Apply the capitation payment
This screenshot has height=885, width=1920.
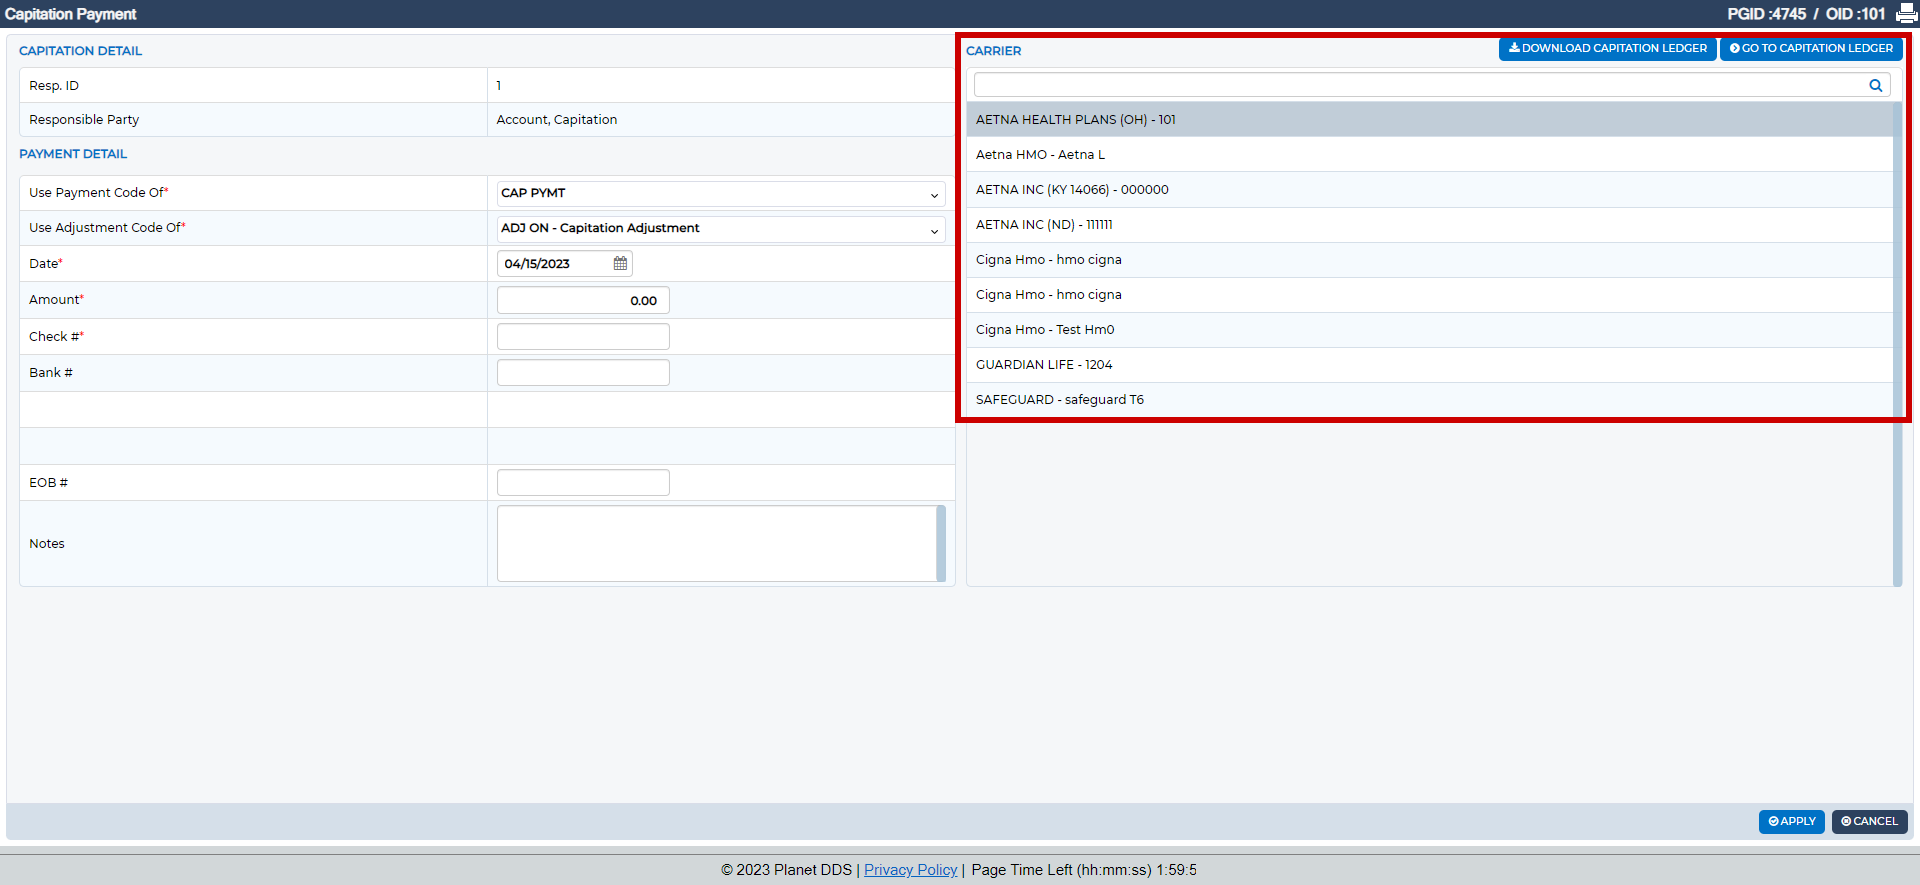1791,821
